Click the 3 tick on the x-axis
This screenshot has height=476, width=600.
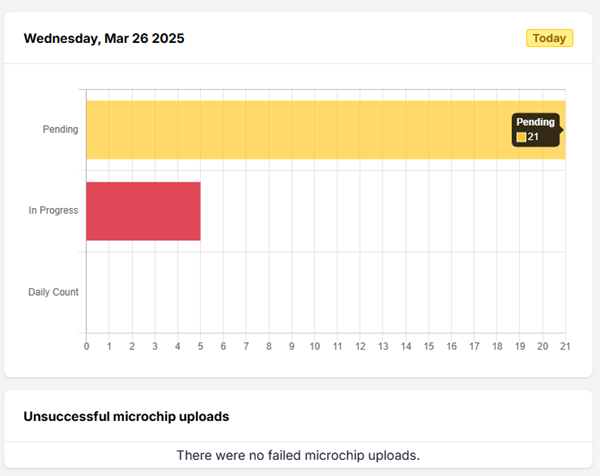[x=155, y=347]
